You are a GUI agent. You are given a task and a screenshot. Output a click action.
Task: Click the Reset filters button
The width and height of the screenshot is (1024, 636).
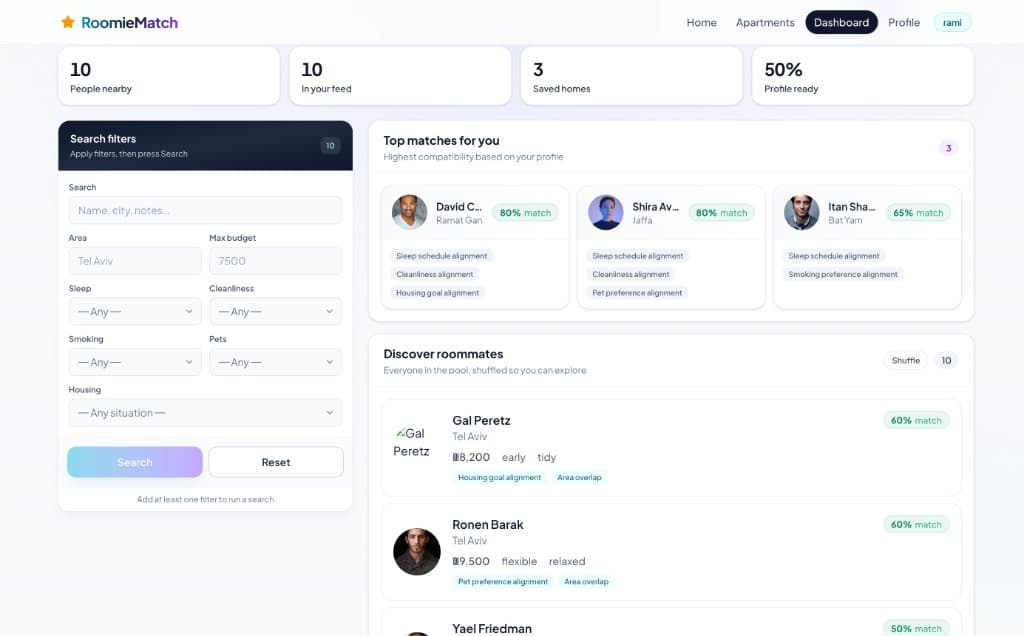pos(276,462)
